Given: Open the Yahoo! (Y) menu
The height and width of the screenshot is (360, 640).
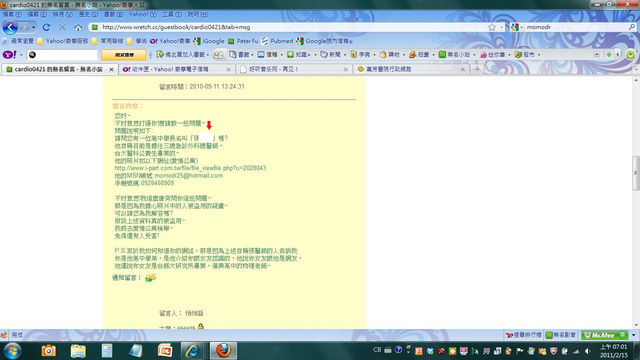Looking at the screenshot, I should 142,15.
